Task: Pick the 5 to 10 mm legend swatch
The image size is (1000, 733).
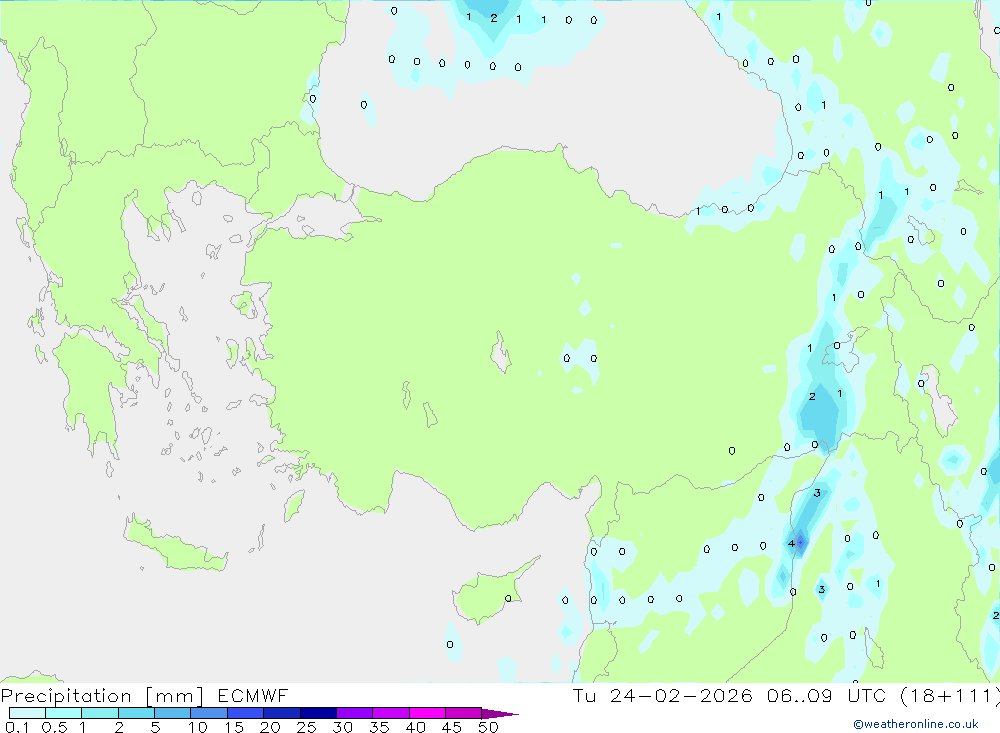Action: (173, 713)
